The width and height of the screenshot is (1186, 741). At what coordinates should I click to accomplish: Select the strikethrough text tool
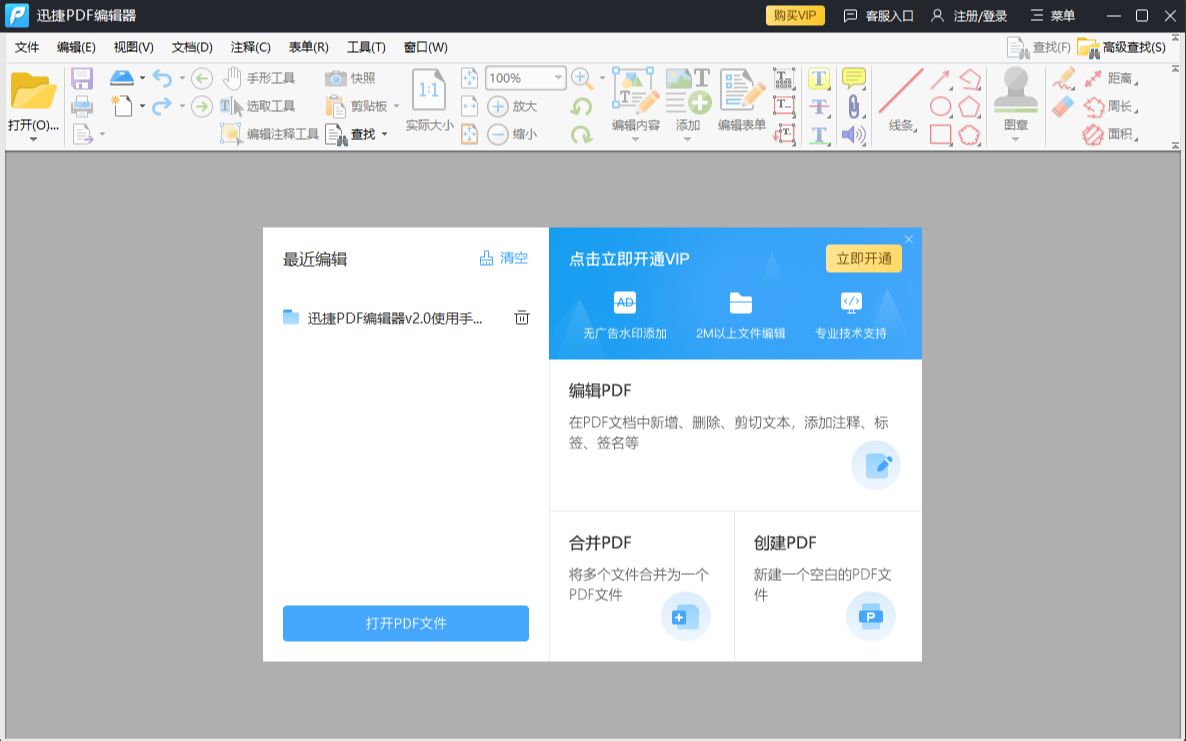819,106
